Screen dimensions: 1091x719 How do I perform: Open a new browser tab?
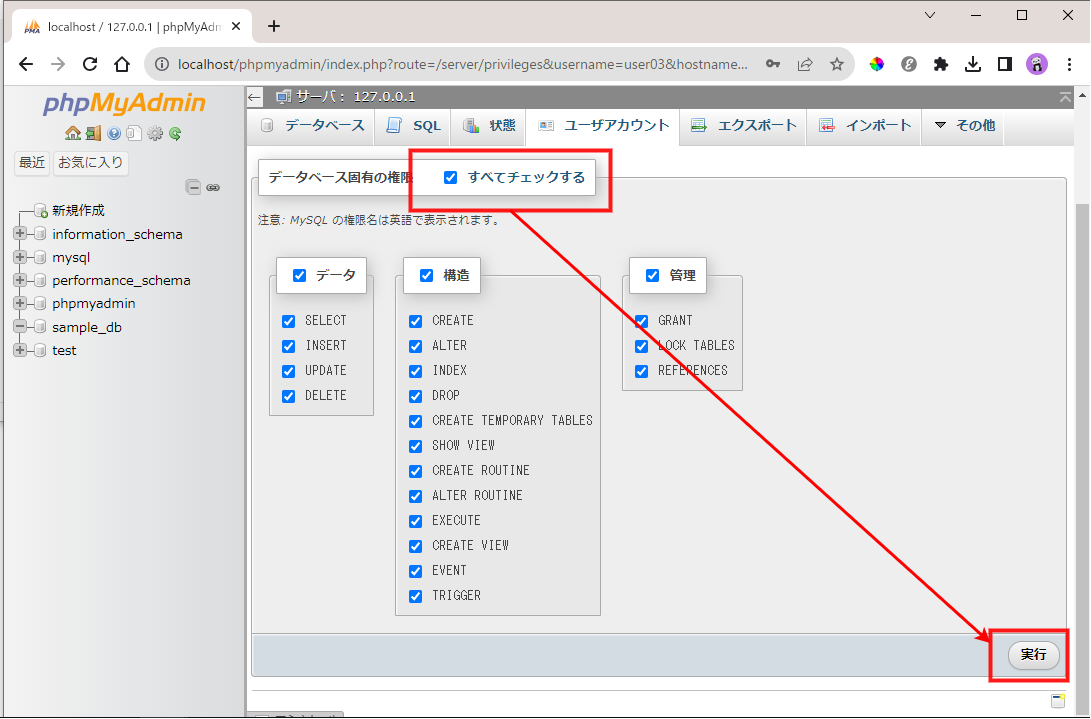point(273,26)
